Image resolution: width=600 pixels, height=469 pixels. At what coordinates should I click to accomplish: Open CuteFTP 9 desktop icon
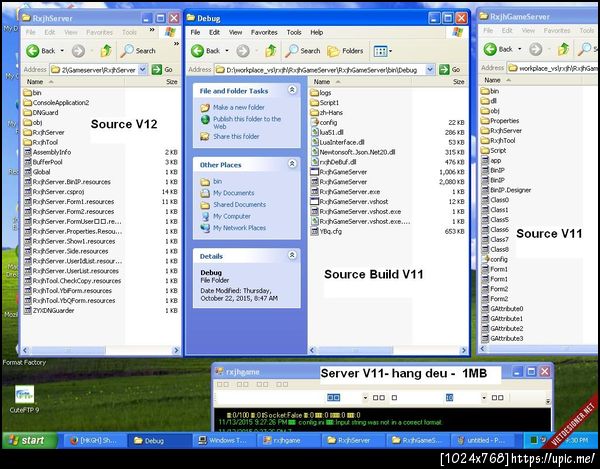point(24,399)
